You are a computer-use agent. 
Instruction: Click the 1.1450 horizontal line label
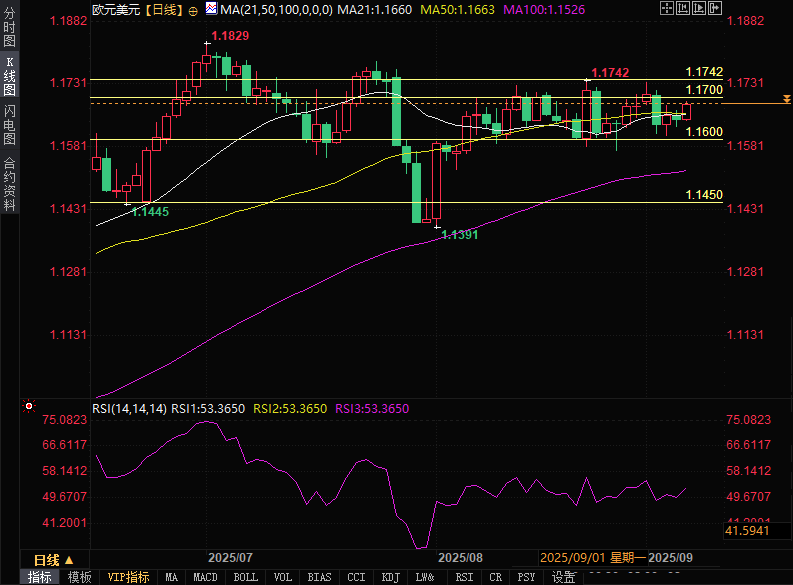click(x=704, y=195)
